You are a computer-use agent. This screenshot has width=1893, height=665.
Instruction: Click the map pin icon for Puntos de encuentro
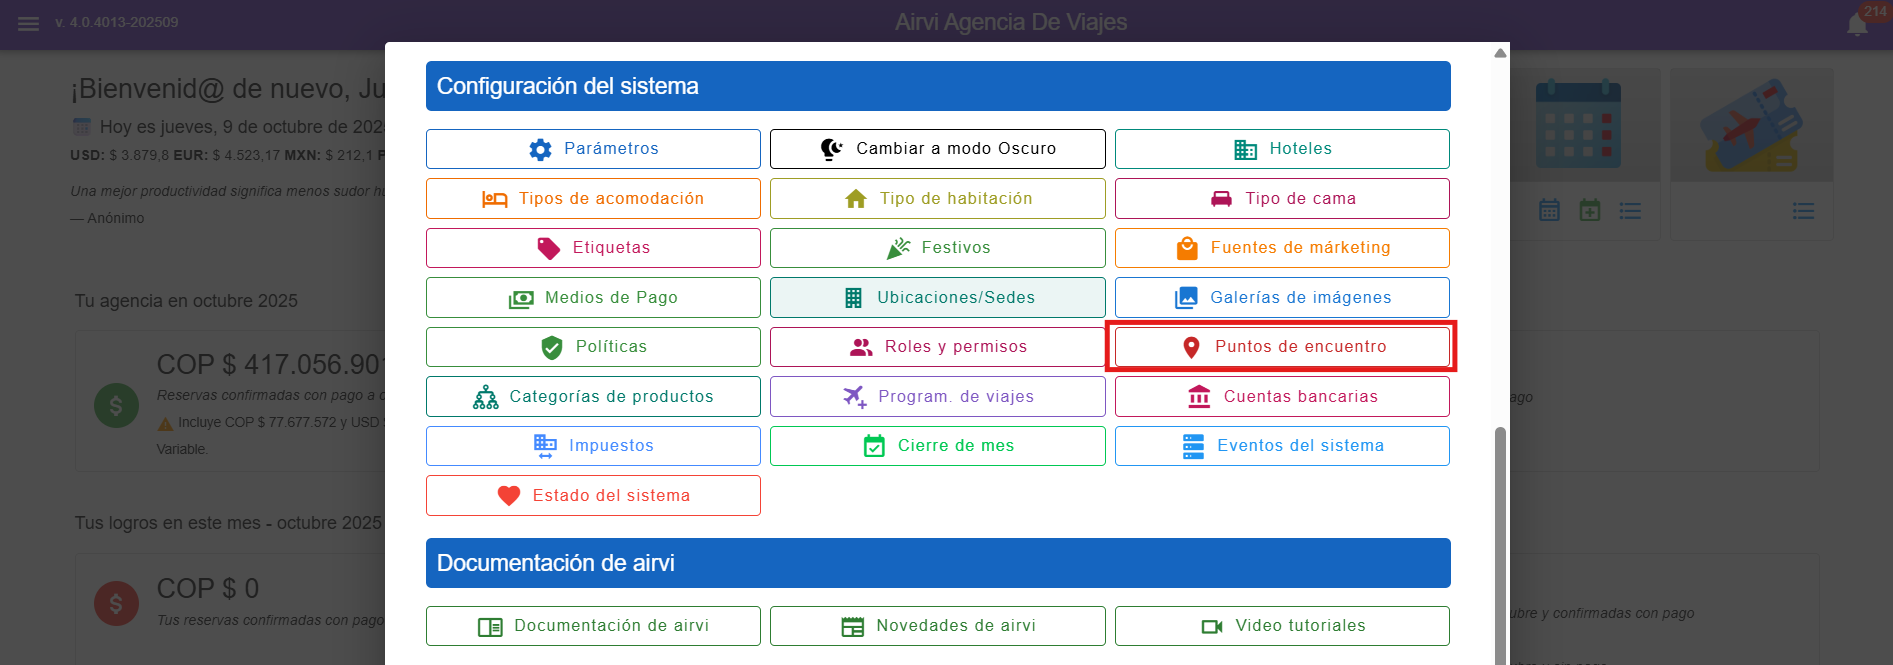(1191, 347)
